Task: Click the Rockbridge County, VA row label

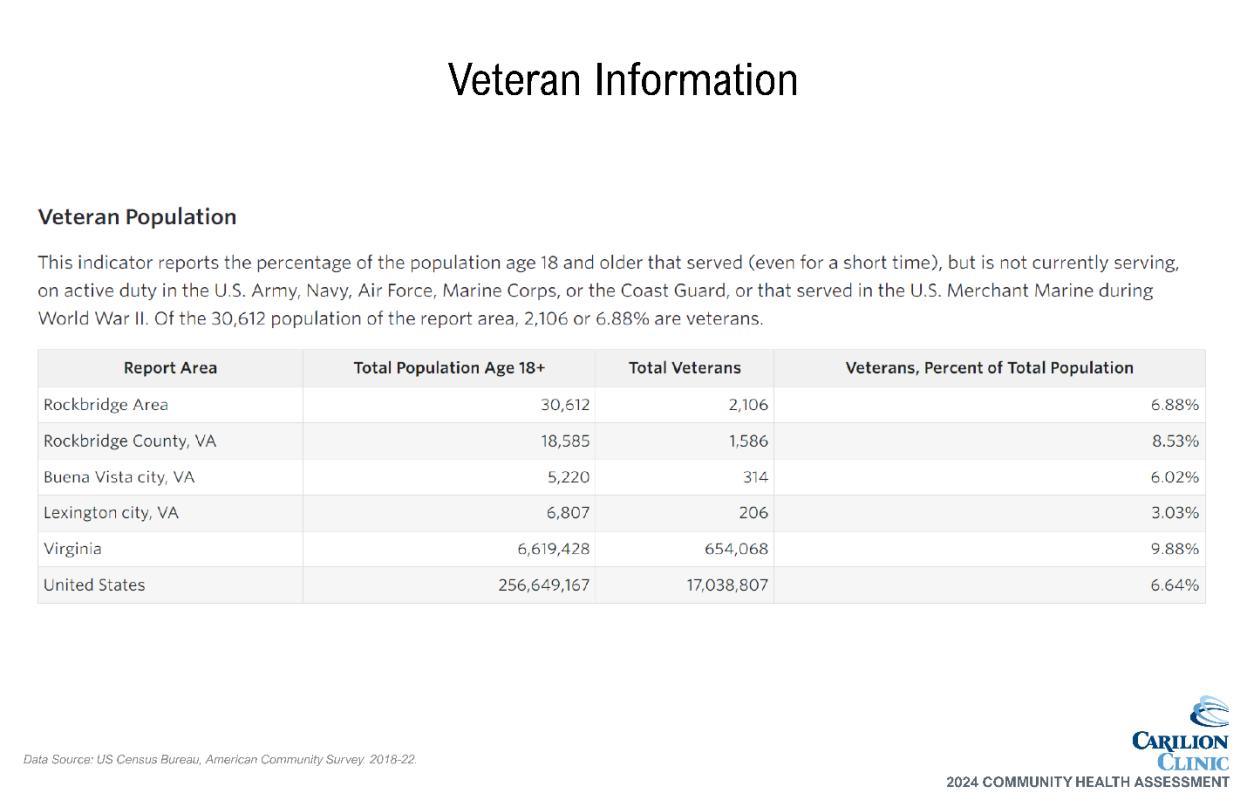Action: pyautogui.click(x=129, y=441)
